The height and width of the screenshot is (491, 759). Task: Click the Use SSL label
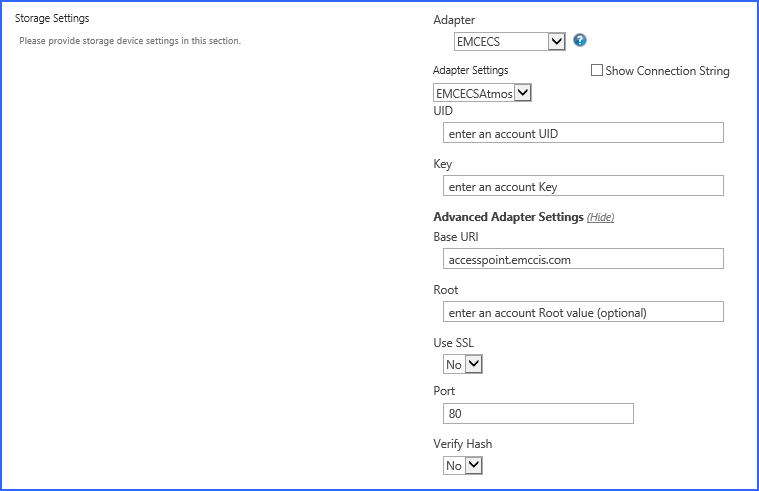[x=455, y=343]
